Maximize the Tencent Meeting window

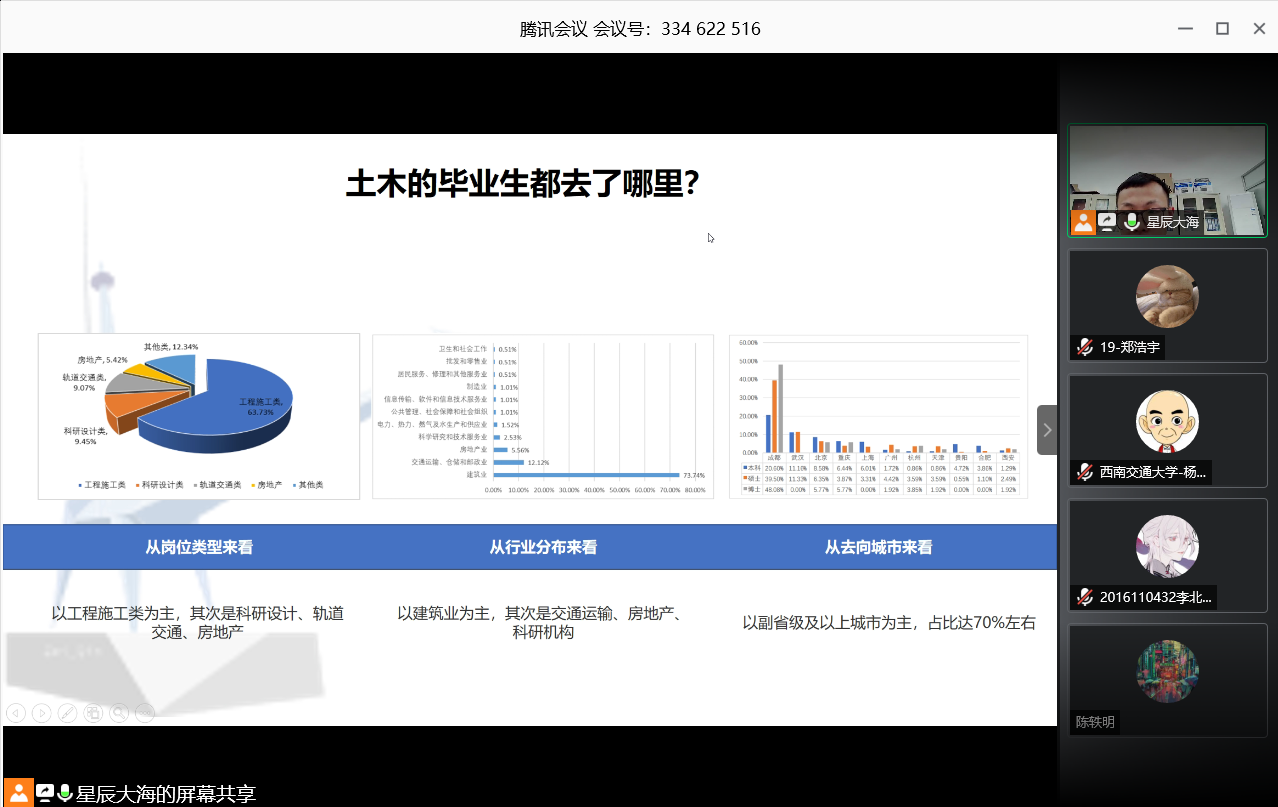click(x=1222, y=28)
